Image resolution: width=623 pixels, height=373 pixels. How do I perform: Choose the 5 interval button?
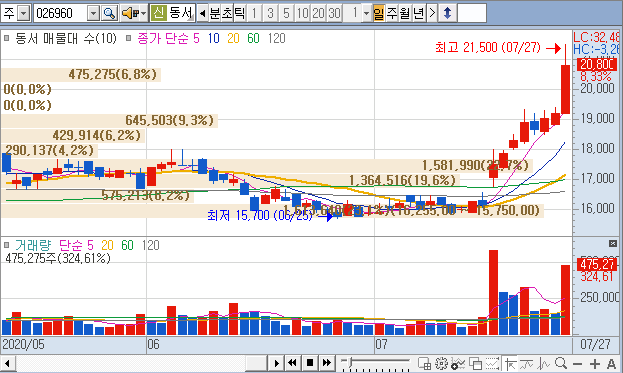pyautogui.click(x=286, y=13)
